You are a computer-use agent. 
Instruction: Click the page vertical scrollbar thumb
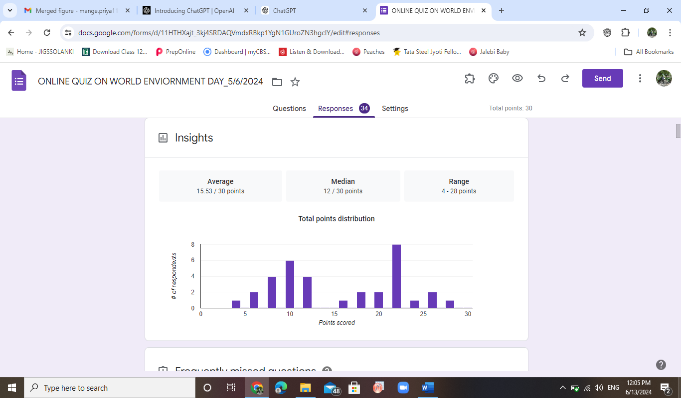tap(678, 131)
